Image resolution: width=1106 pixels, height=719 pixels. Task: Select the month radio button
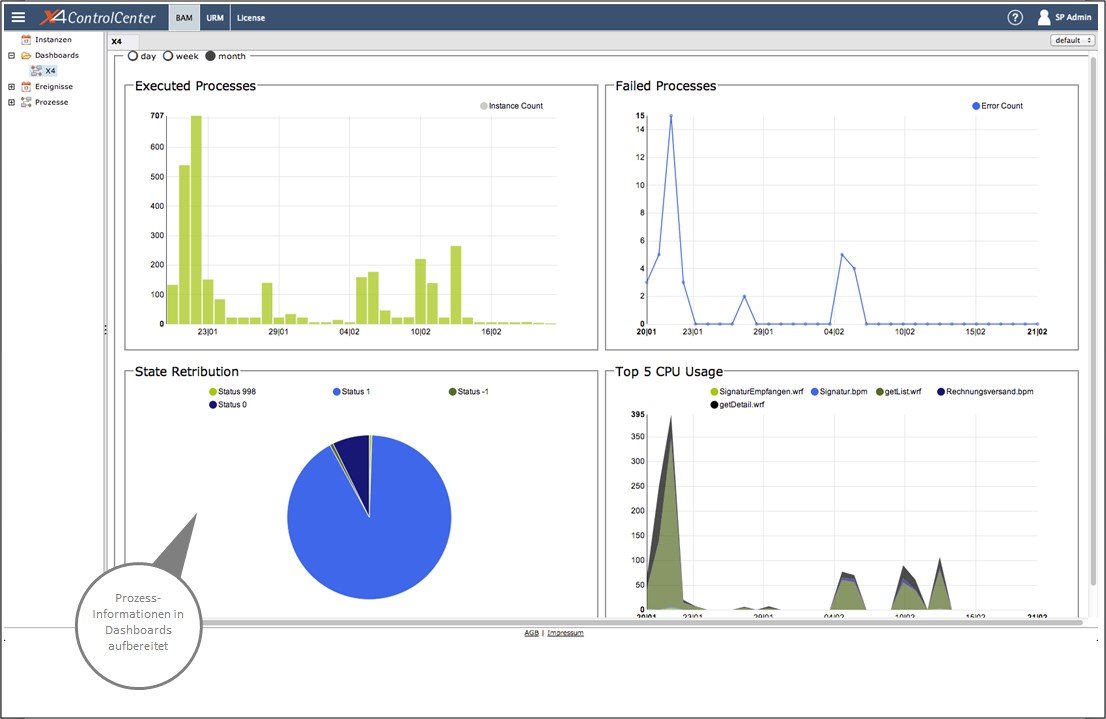coord(210,56)
